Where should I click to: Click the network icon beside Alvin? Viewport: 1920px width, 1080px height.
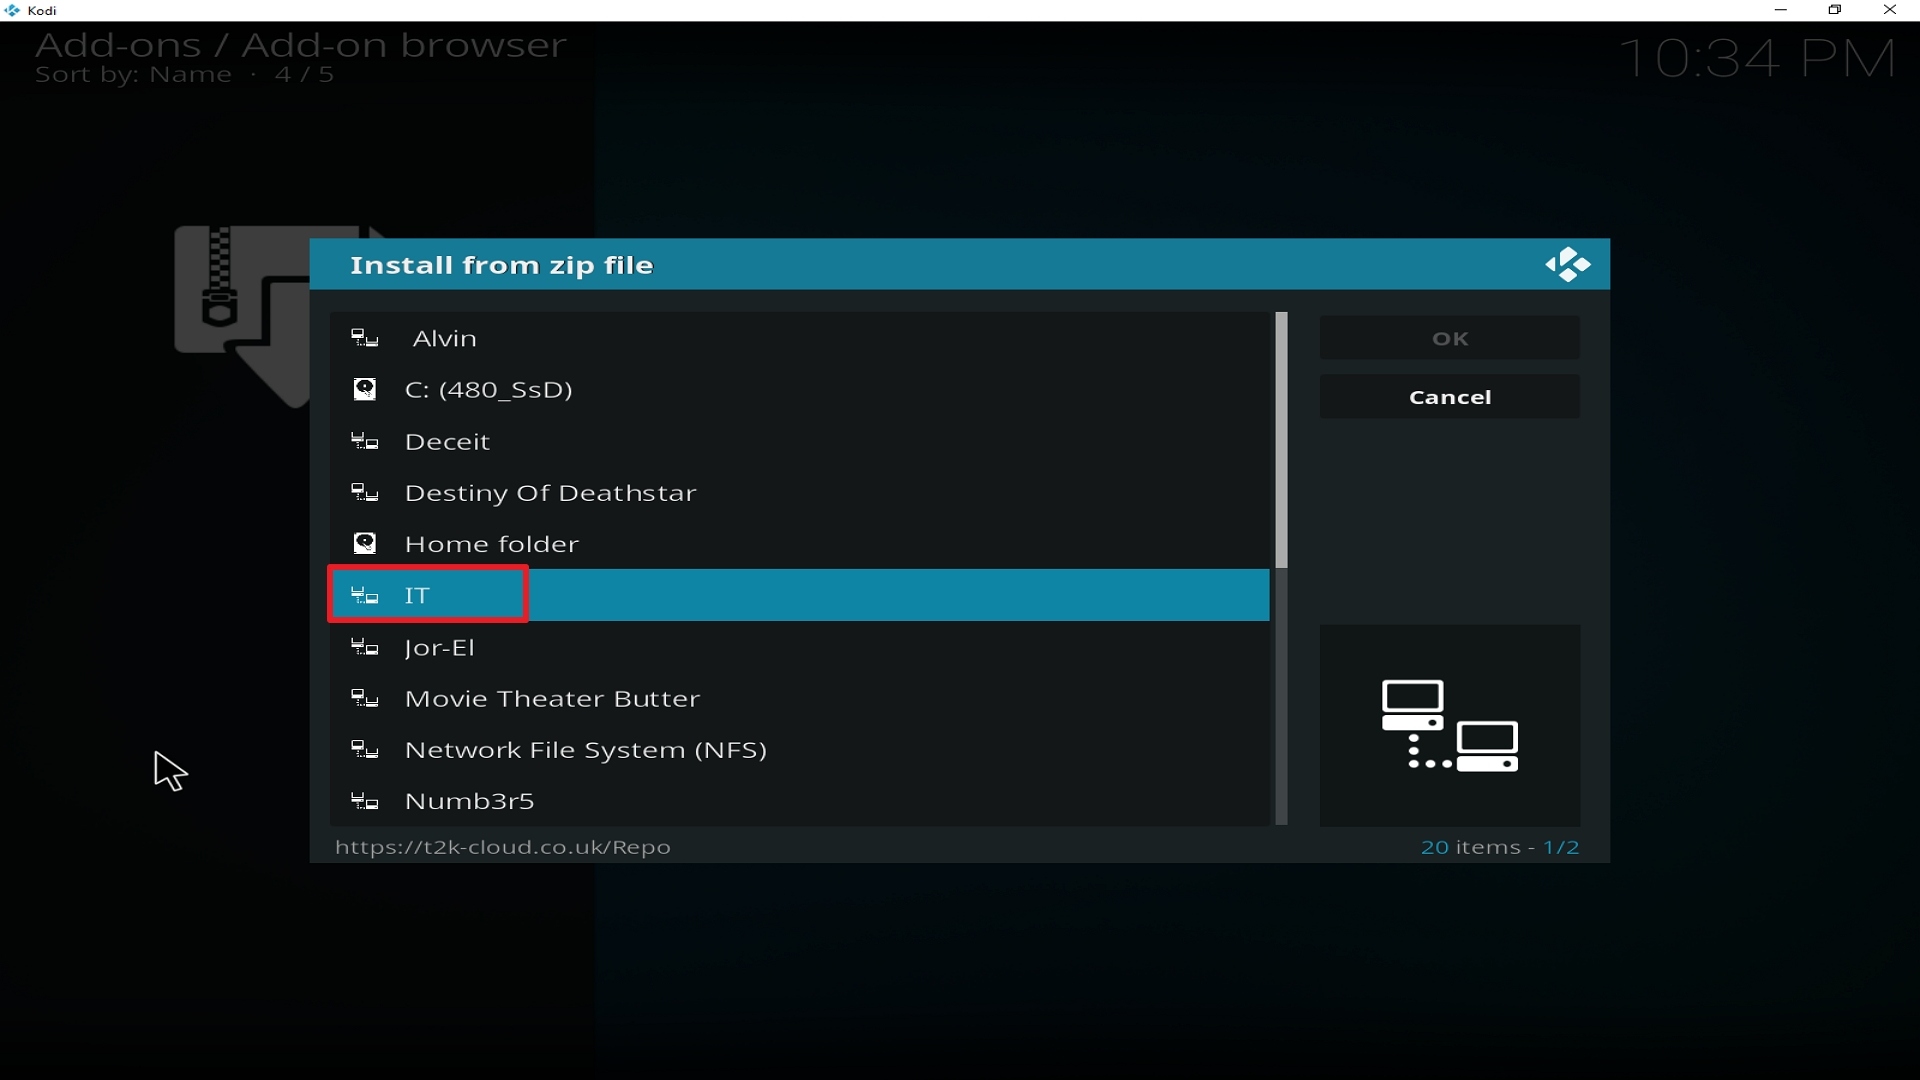[365, 338]
